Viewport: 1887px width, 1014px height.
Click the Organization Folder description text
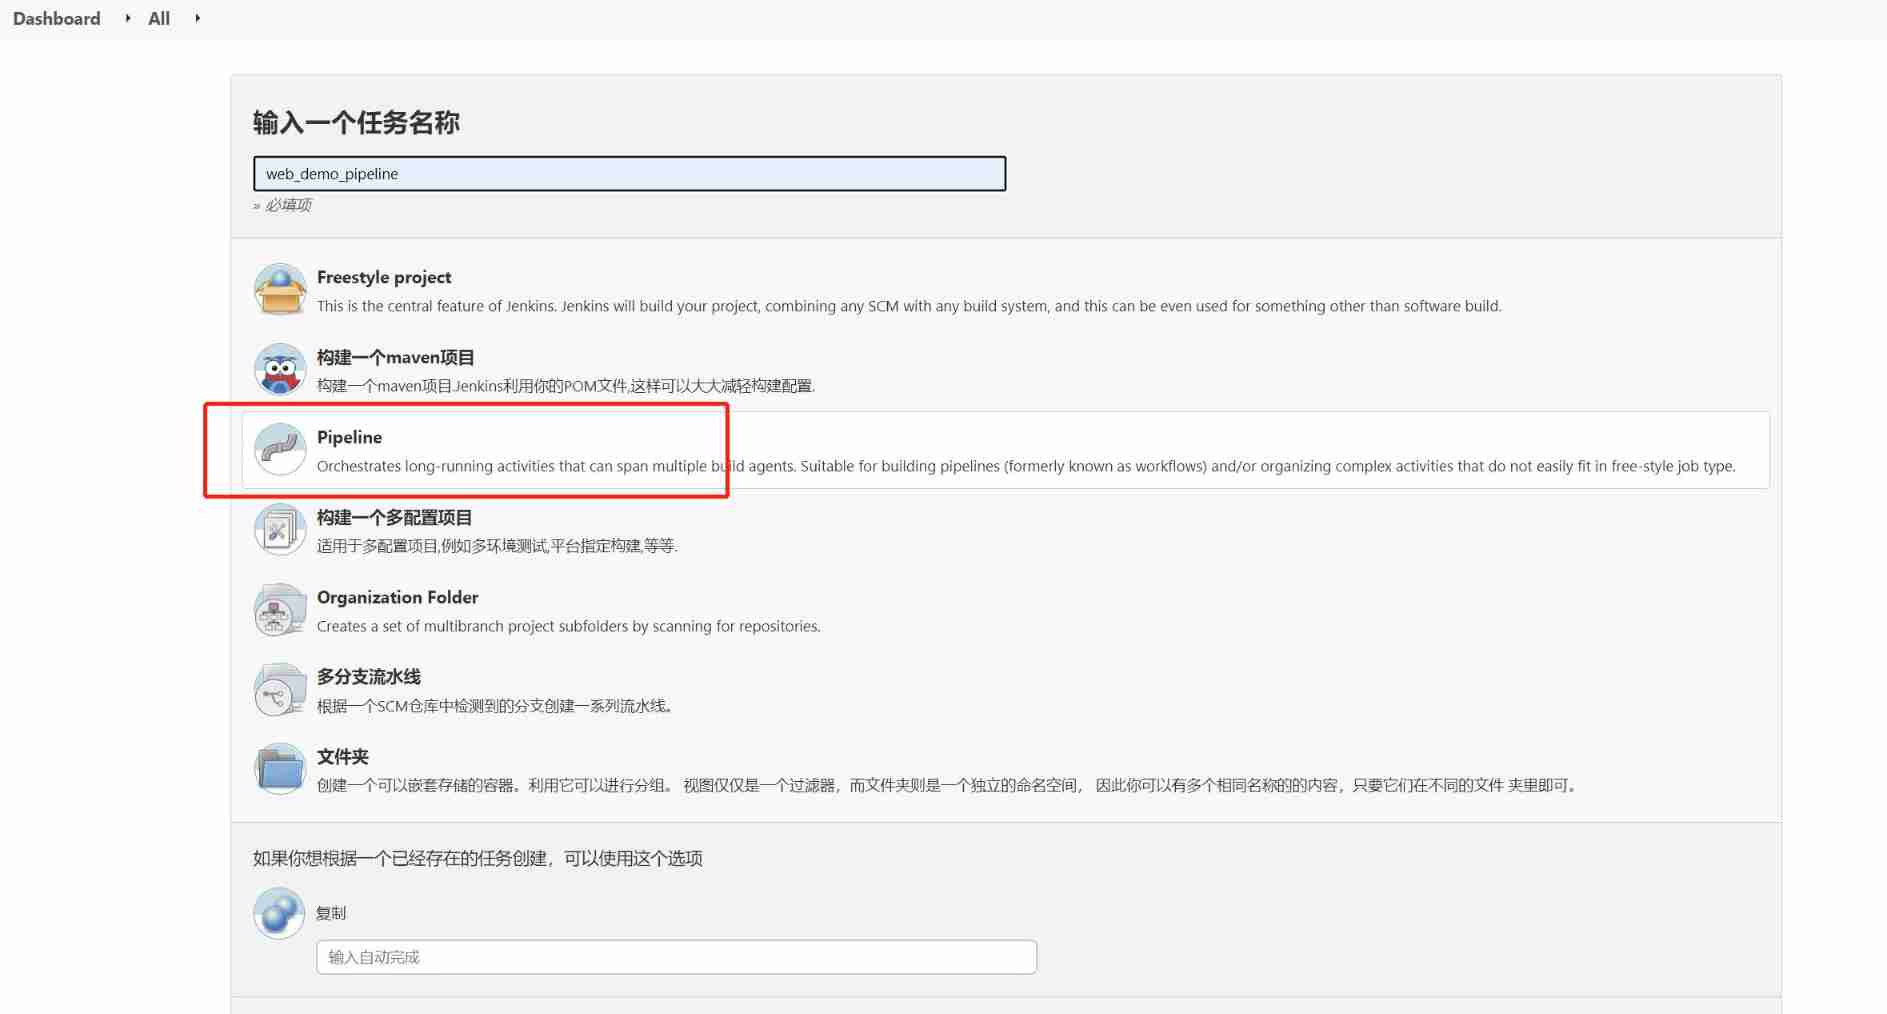[569, 626]
